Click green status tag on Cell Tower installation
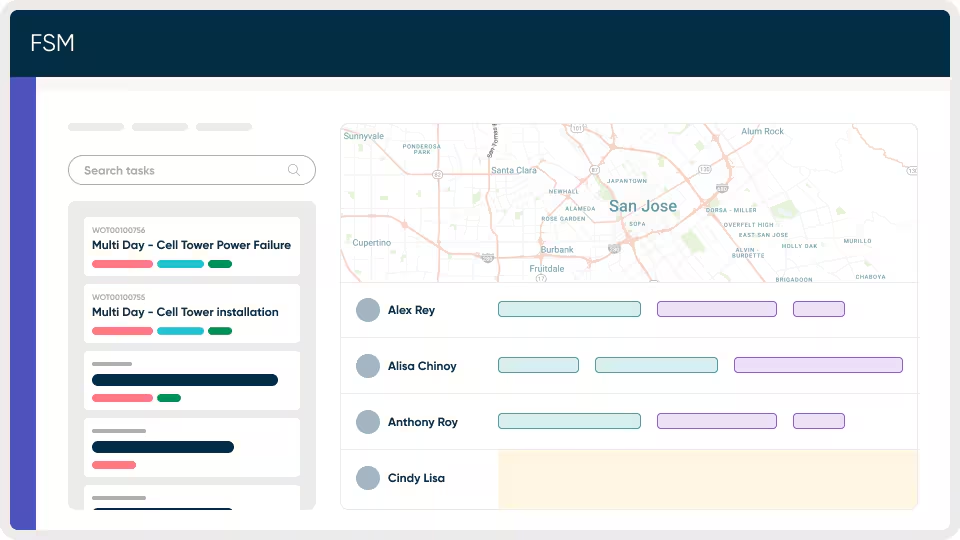Image resolution: width=960 pixels, height=540 pixels. pos(220,331)
